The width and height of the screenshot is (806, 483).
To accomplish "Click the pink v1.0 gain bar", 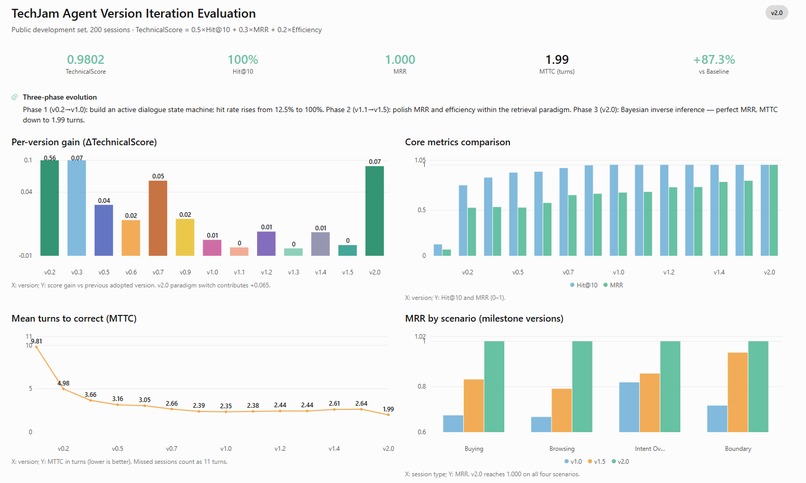I will click(212, 248).
